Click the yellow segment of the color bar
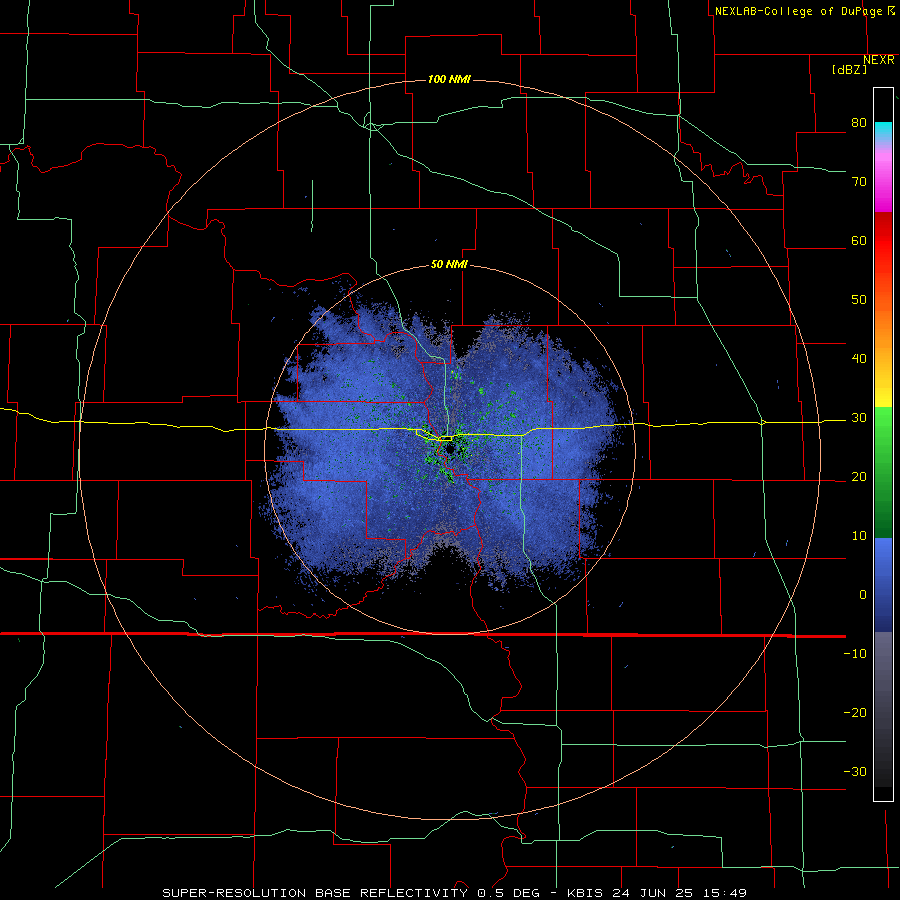The height and width of the screenshot is (900, 900). pyautogui.click(x=883, y=393)
